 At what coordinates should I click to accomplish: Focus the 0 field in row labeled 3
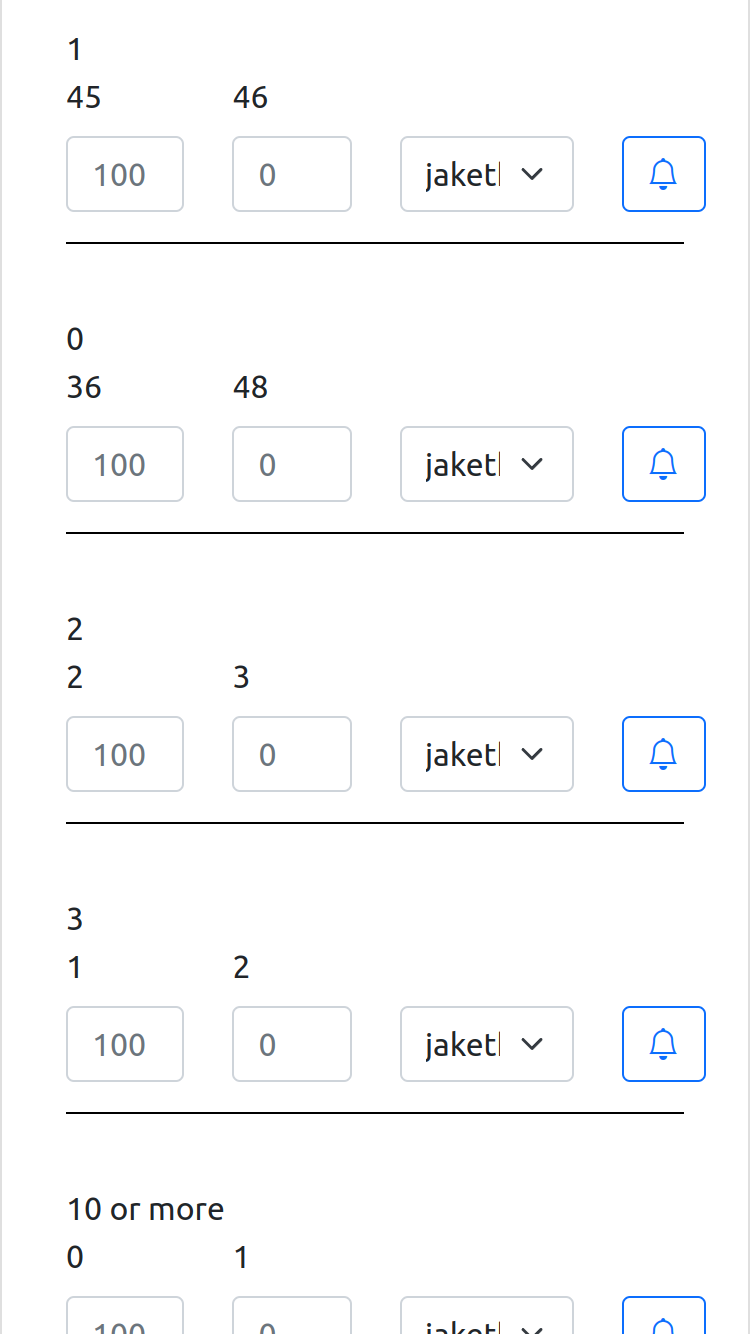click(292, 1044)
